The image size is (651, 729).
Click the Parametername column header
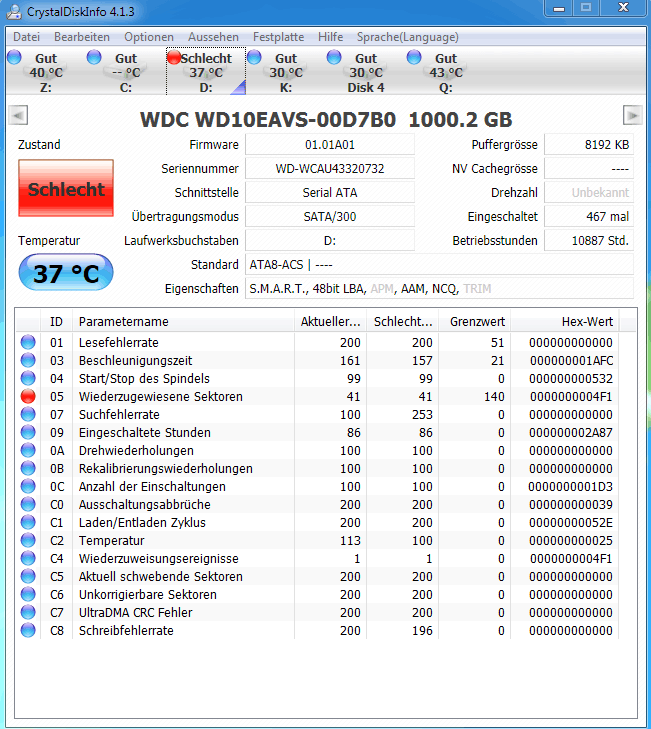[184, 322]
